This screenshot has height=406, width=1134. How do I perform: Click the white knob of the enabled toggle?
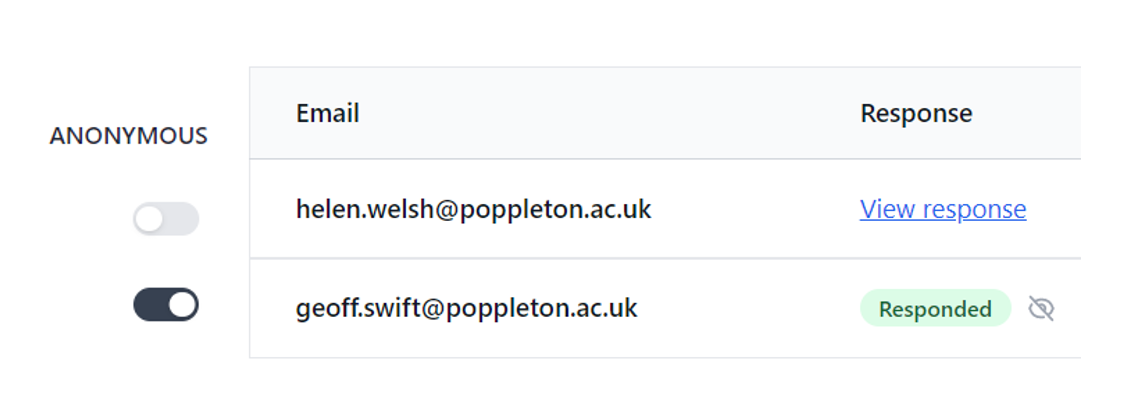(x=182, y=305)
